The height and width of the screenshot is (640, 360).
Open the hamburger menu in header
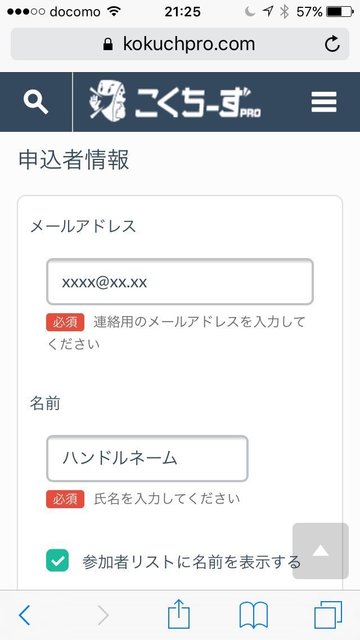click(x=324, y=102)
